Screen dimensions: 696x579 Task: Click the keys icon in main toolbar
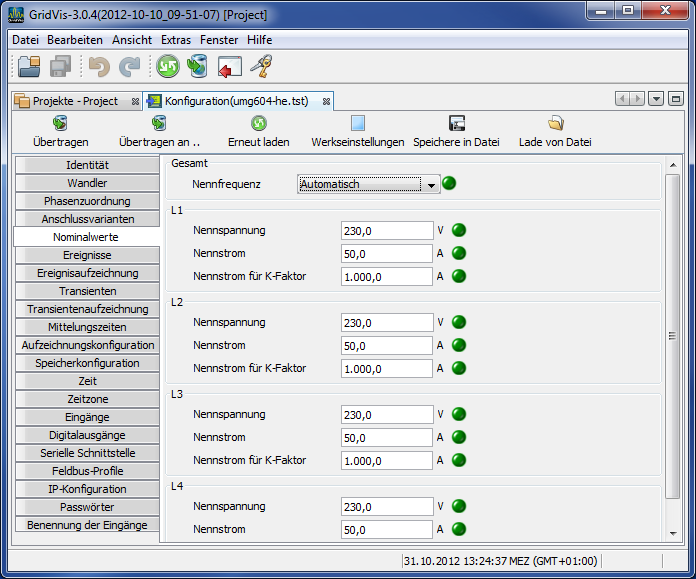pyautogui.click(x=261, y=67)
